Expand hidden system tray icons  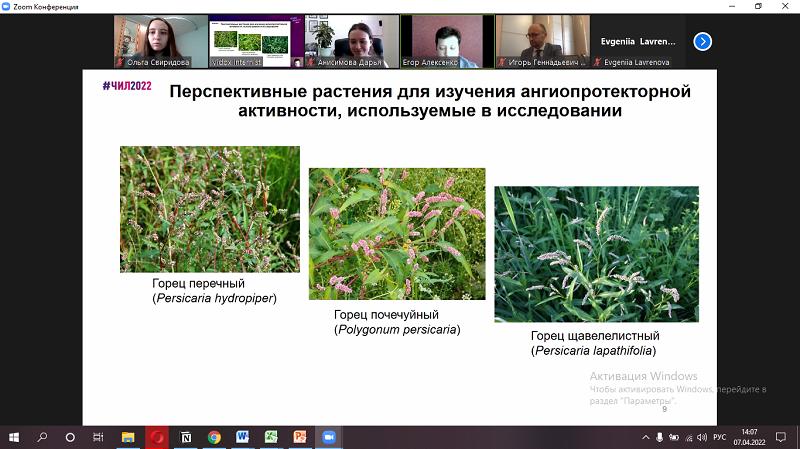pyautogui.click(x=645, y=437)
